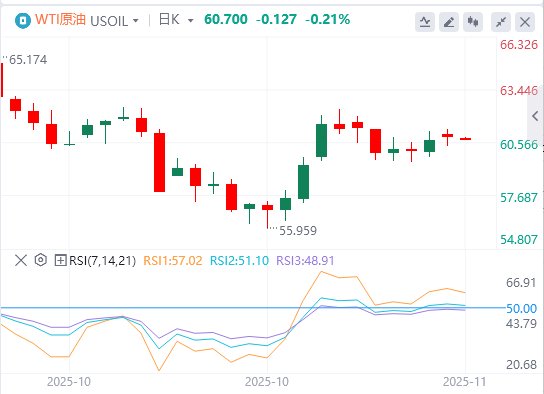Click the 2025-11 date axis marker

pyautogui.click(x=465, y=382)
